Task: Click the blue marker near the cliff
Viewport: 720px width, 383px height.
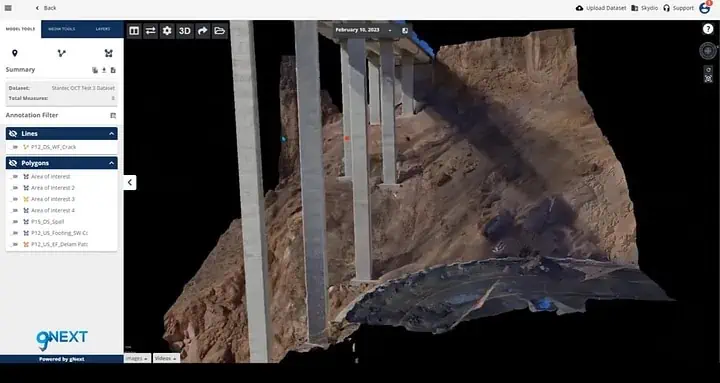Action: pos(284,138)
